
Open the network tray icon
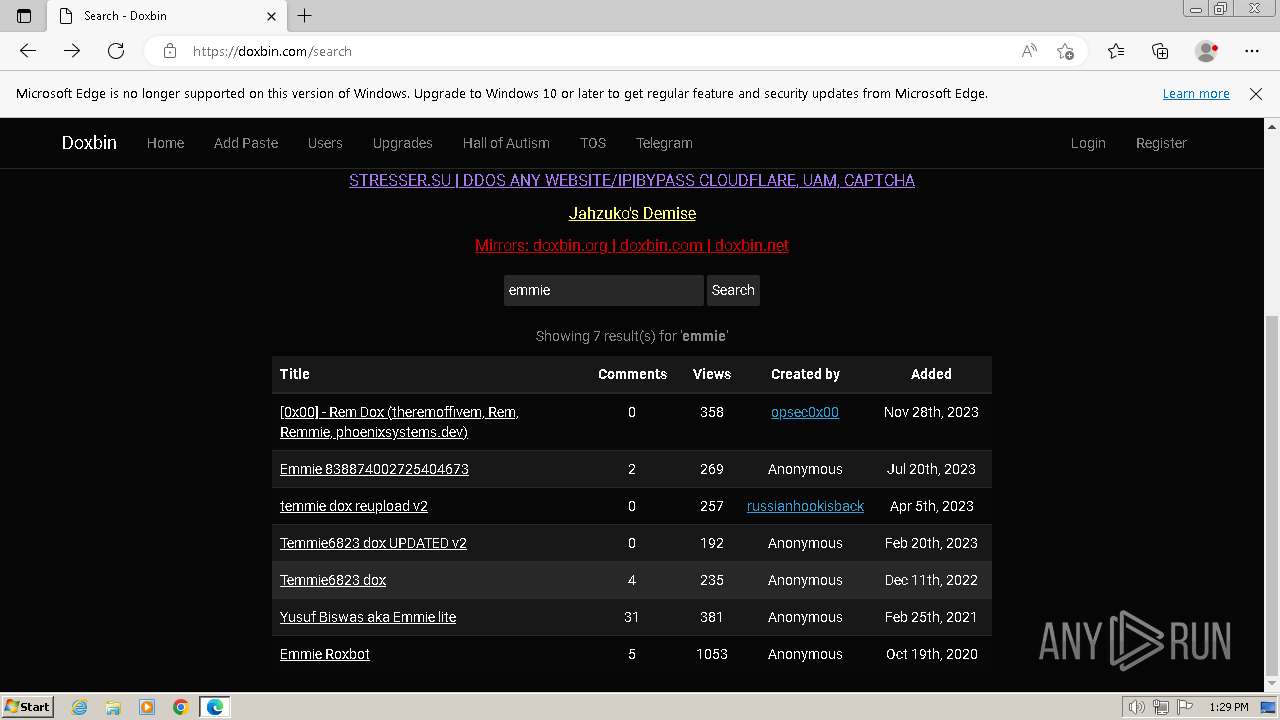[1160, 707]
